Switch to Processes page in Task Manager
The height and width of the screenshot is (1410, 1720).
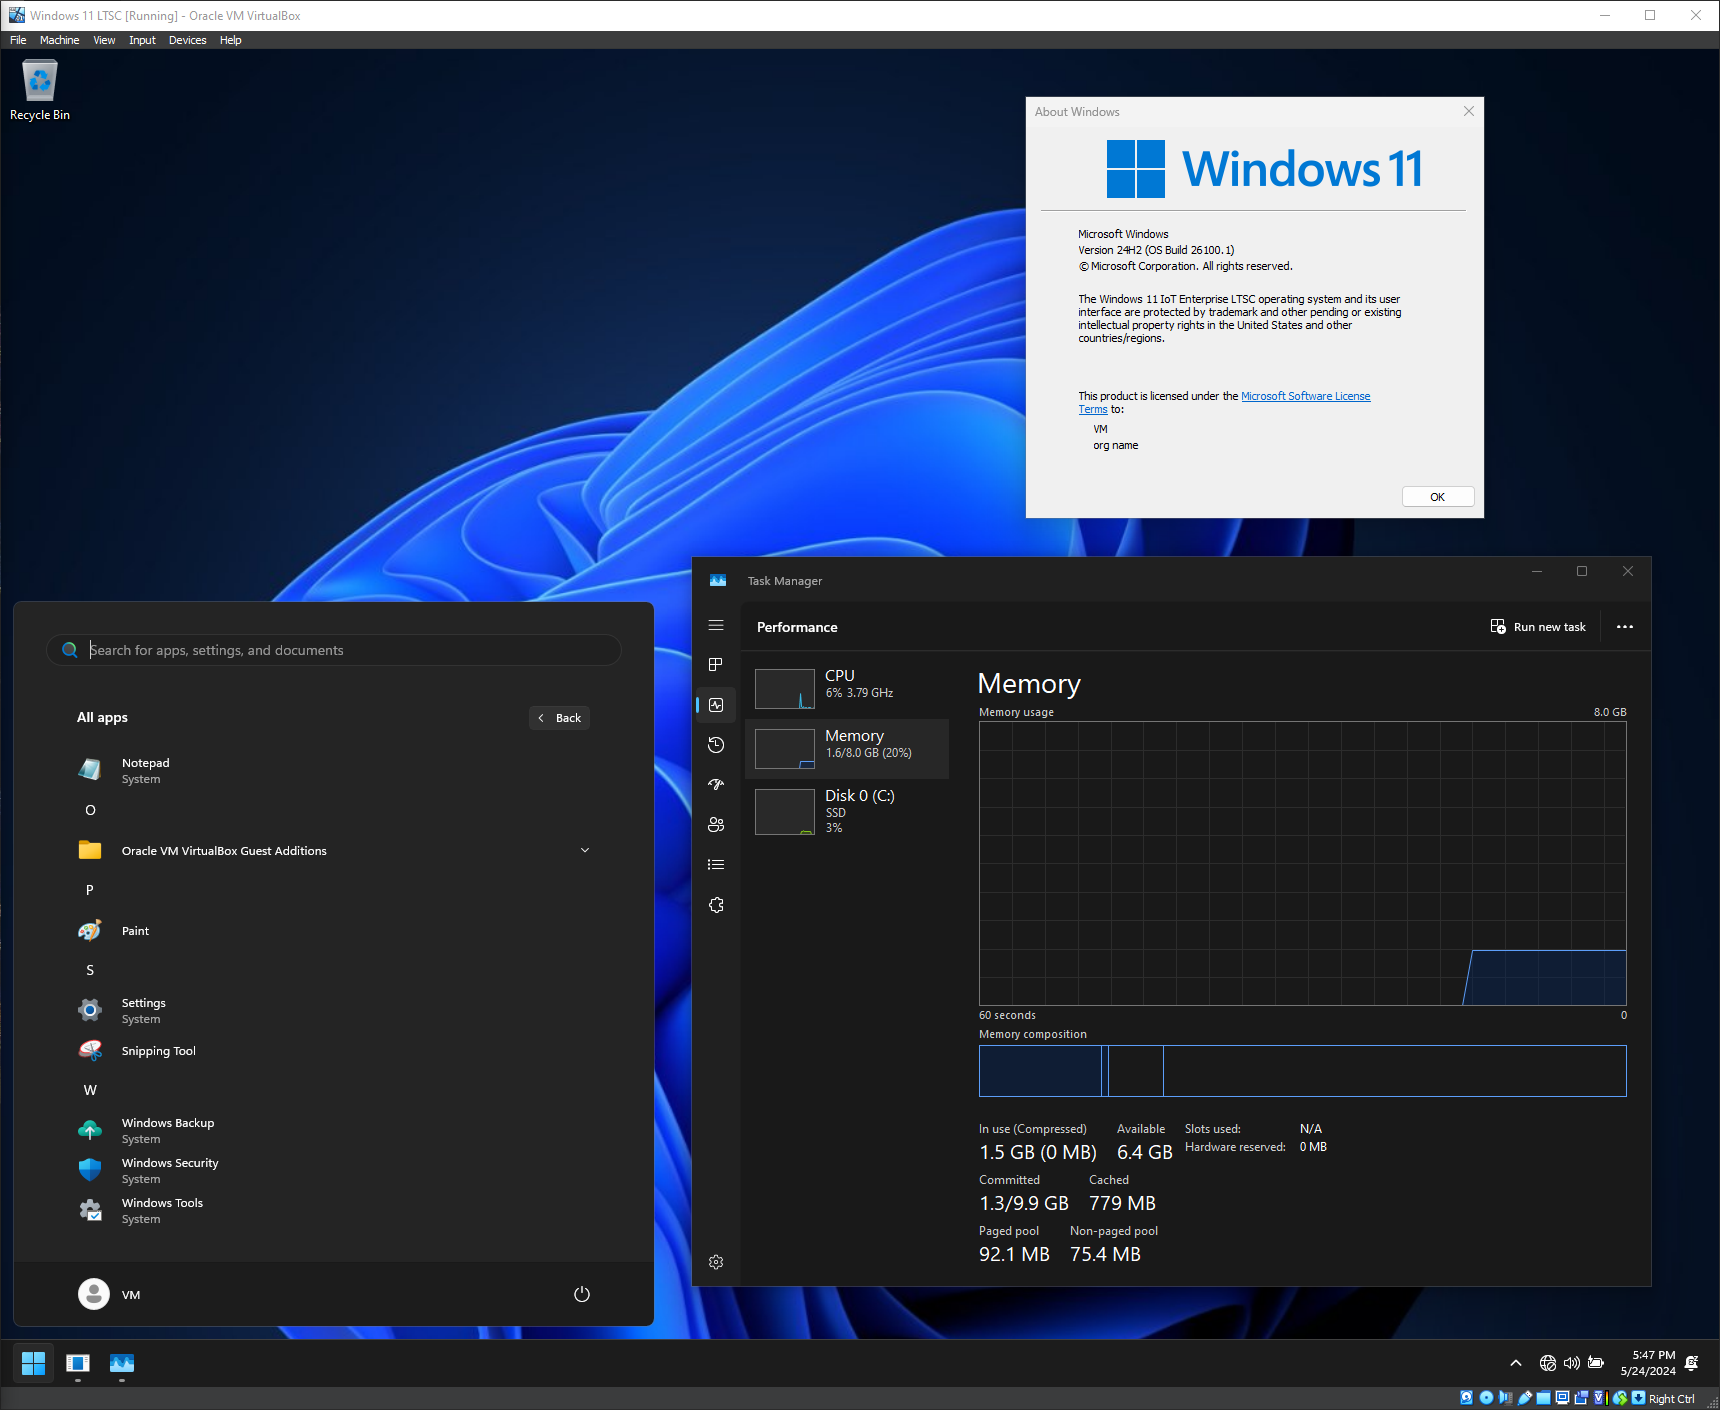coord(716,665)
